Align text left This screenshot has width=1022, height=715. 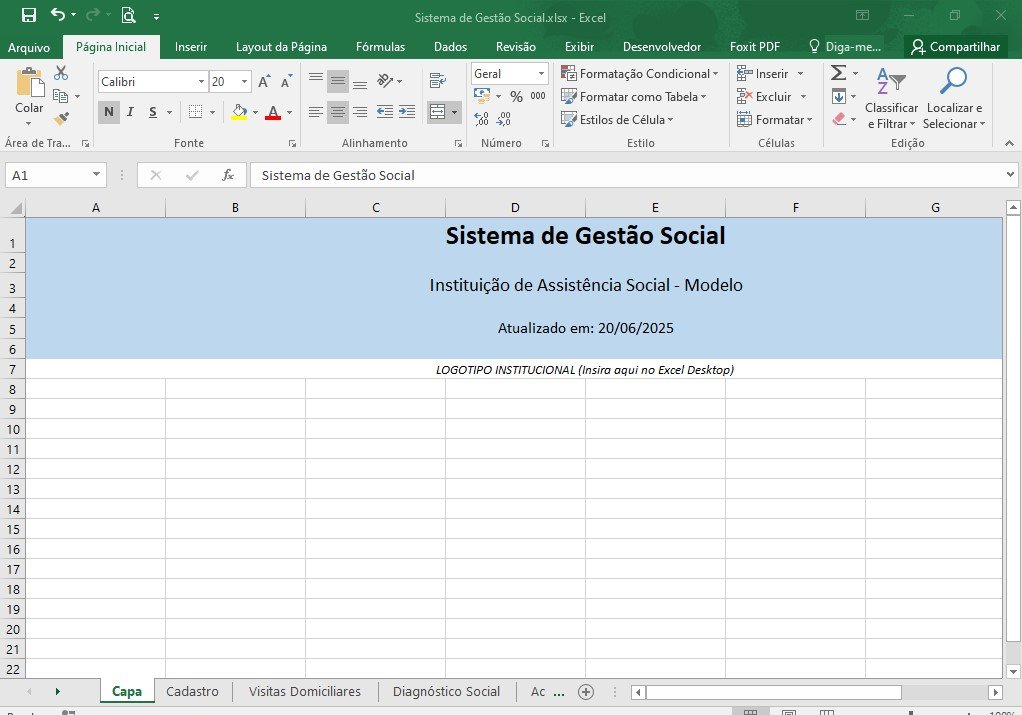315,112
